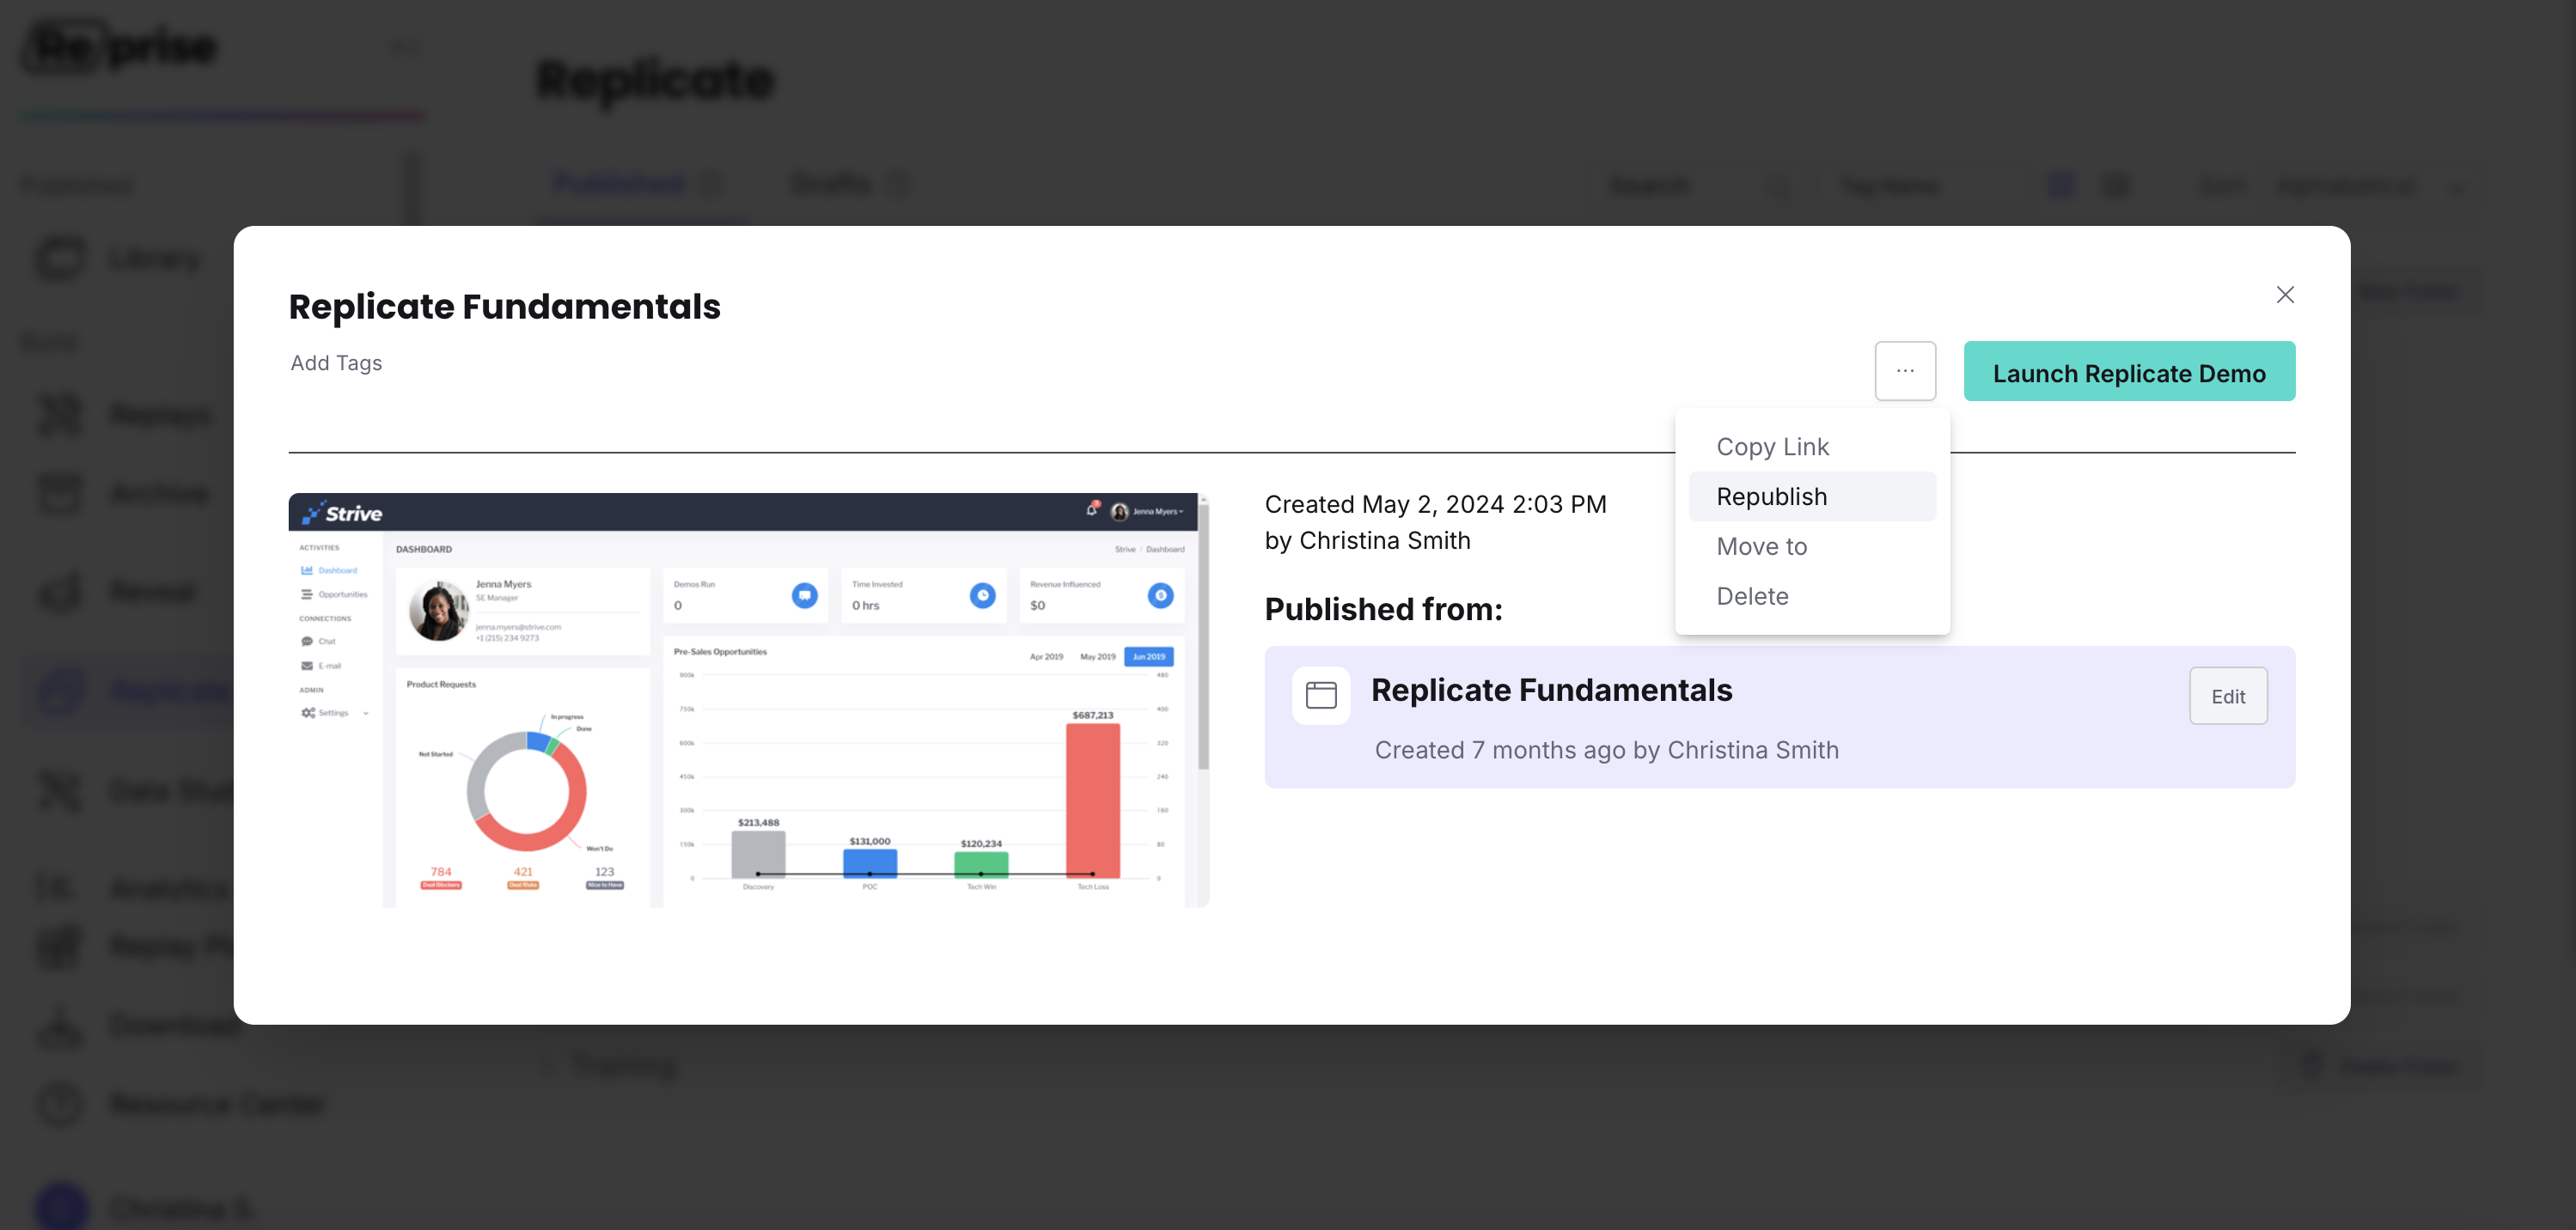The height and width of the screenshot is (1230, 2576).
Task: Close the Replicate Fundamentals dialog
Action: [2285, 295]
